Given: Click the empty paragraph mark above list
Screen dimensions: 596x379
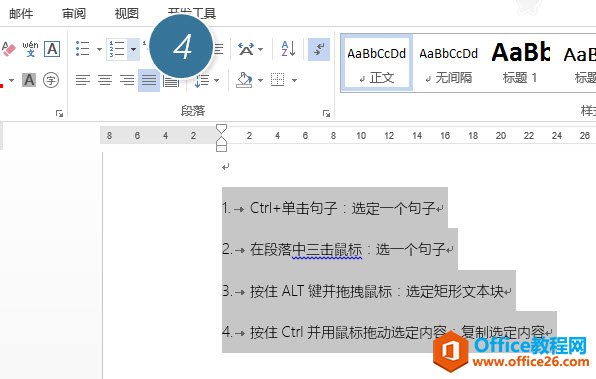Looking at the screenshot, I should click(x=226, y=167).
